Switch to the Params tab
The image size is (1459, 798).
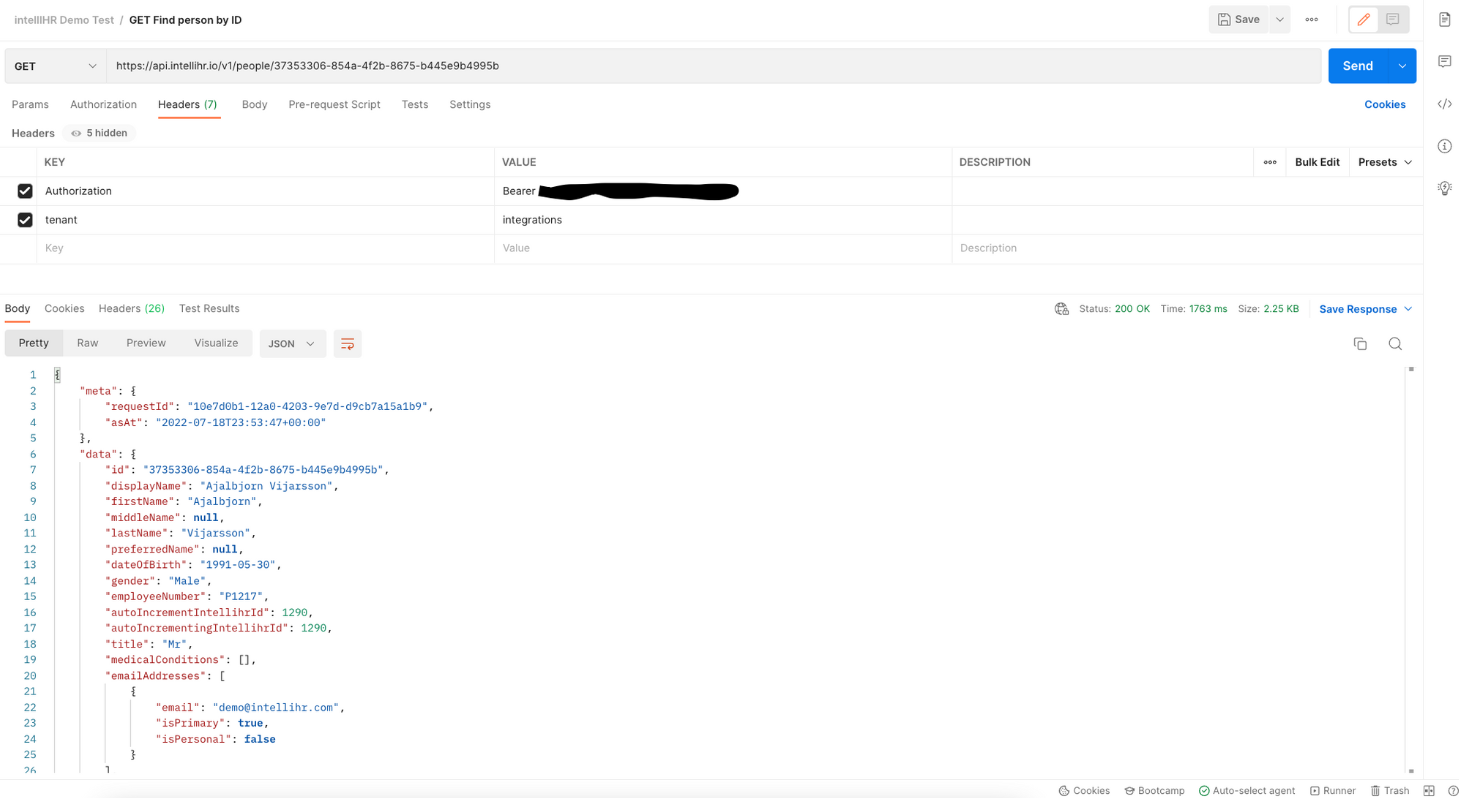pos(30,104)
